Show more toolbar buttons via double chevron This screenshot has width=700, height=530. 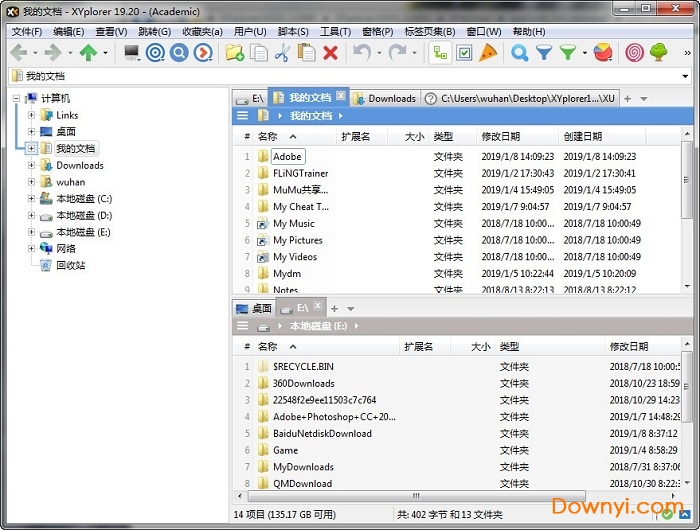click(688, 53)
